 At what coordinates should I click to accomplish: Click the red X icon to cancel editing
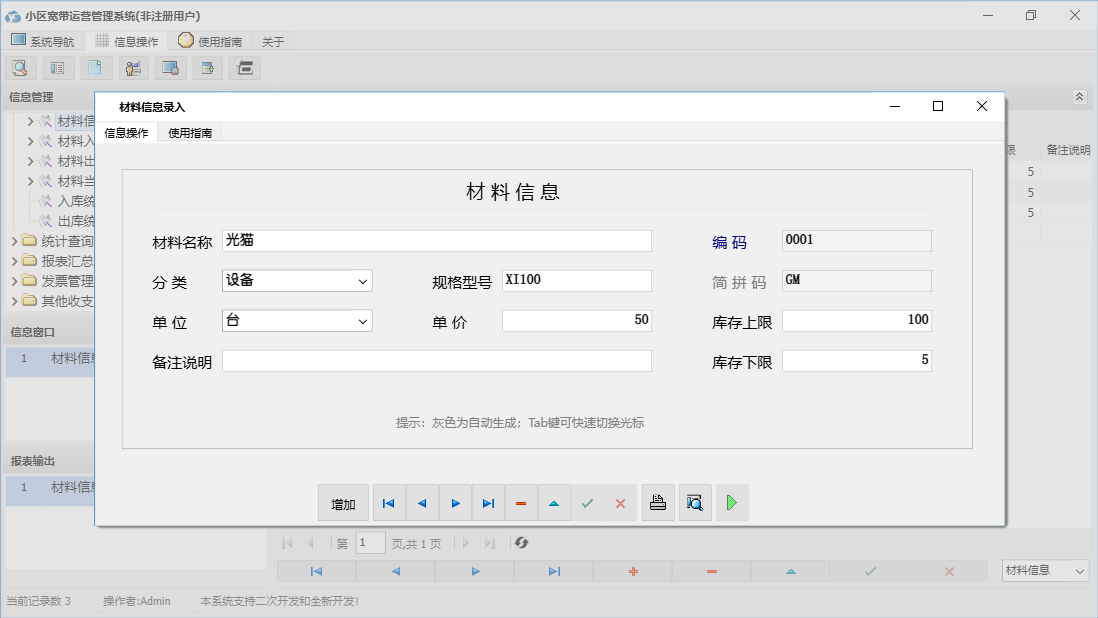click(620, 503)
